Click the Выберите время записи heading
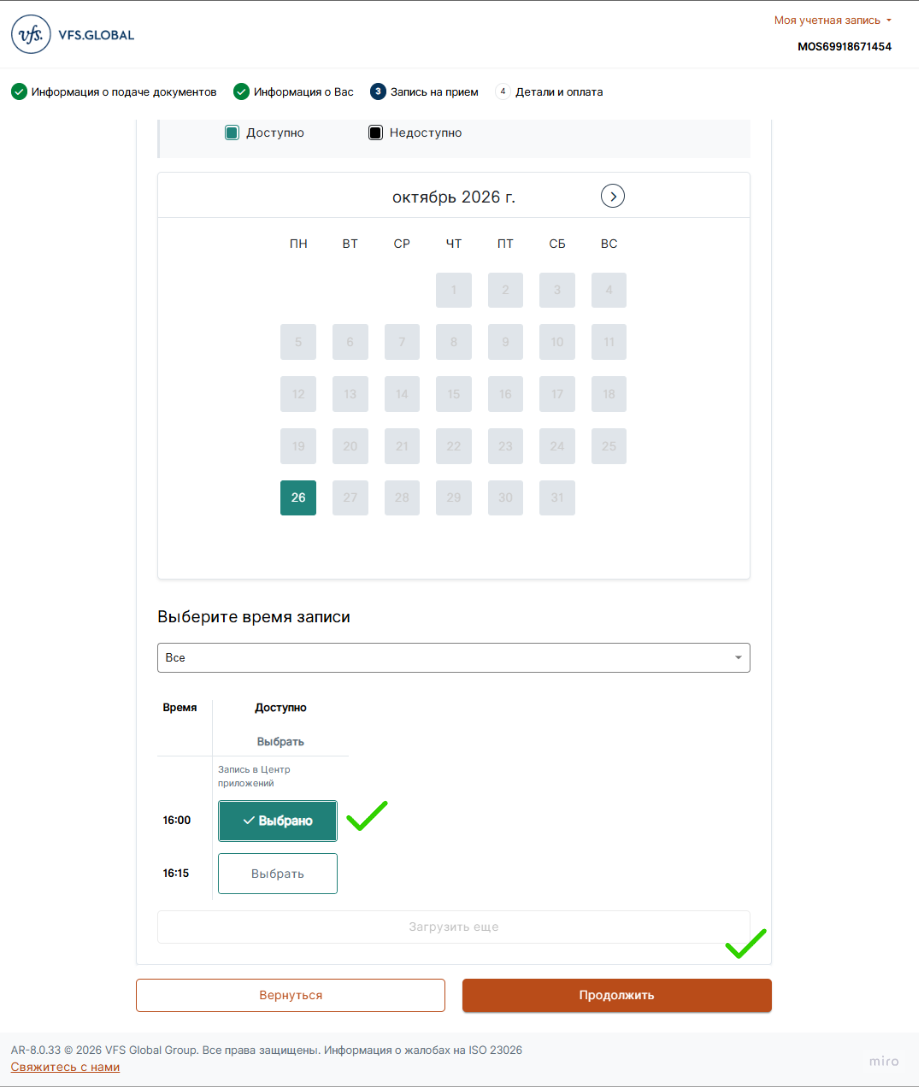This screenshot has width=919, height=1087. click(x=254, y=617)
